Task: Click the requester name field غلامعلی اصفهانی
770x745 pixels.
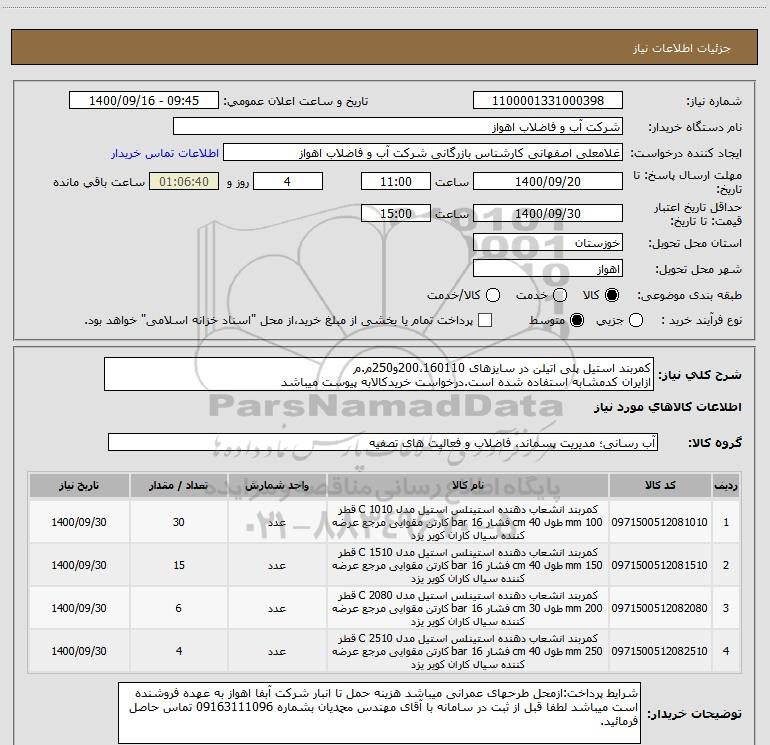Action: click(x=423, y=153)
